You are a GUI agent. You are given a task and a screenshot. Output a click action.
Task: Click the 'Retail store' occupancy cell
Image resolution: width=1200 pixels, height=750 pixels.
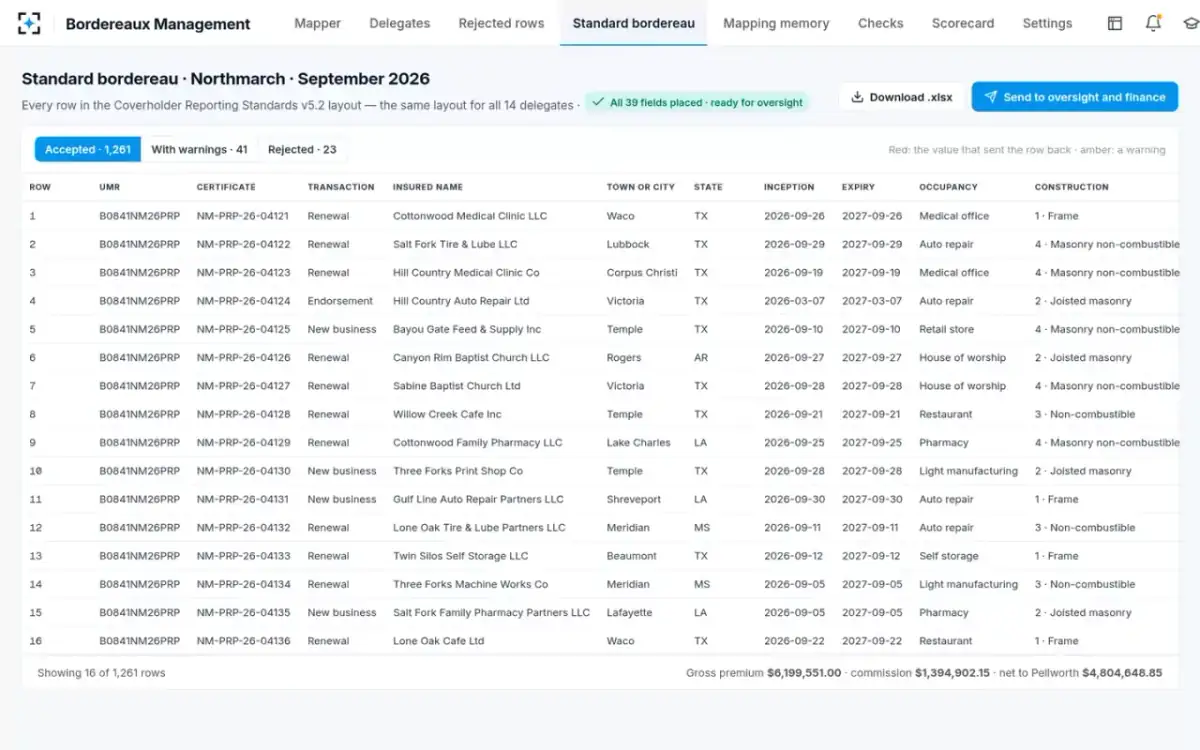coord(946,329)
